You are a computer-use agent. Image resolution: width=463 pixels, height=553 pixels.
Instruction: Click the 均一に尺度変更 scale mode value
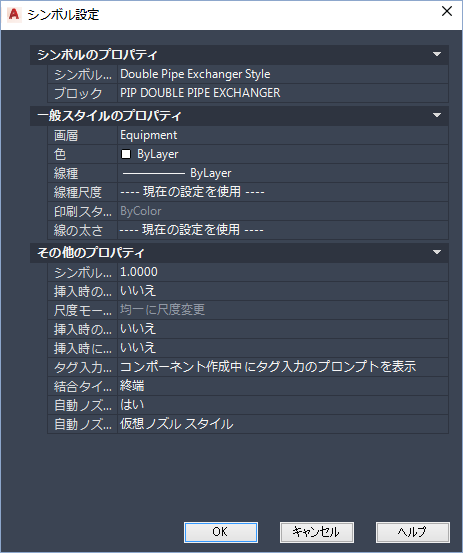(282, 310)
